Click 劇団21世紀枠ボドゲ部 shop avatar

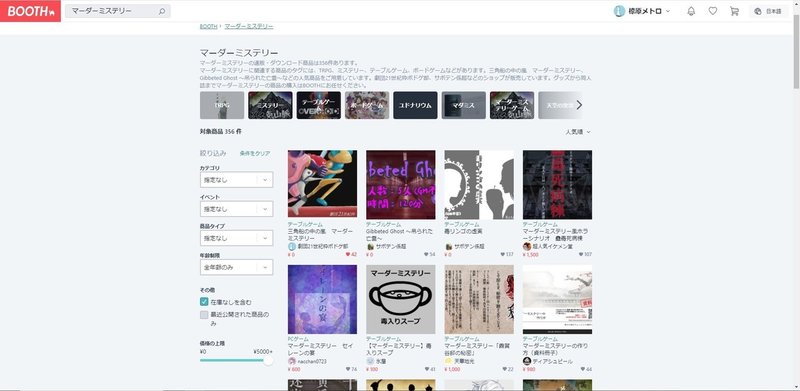click(292, 247)
